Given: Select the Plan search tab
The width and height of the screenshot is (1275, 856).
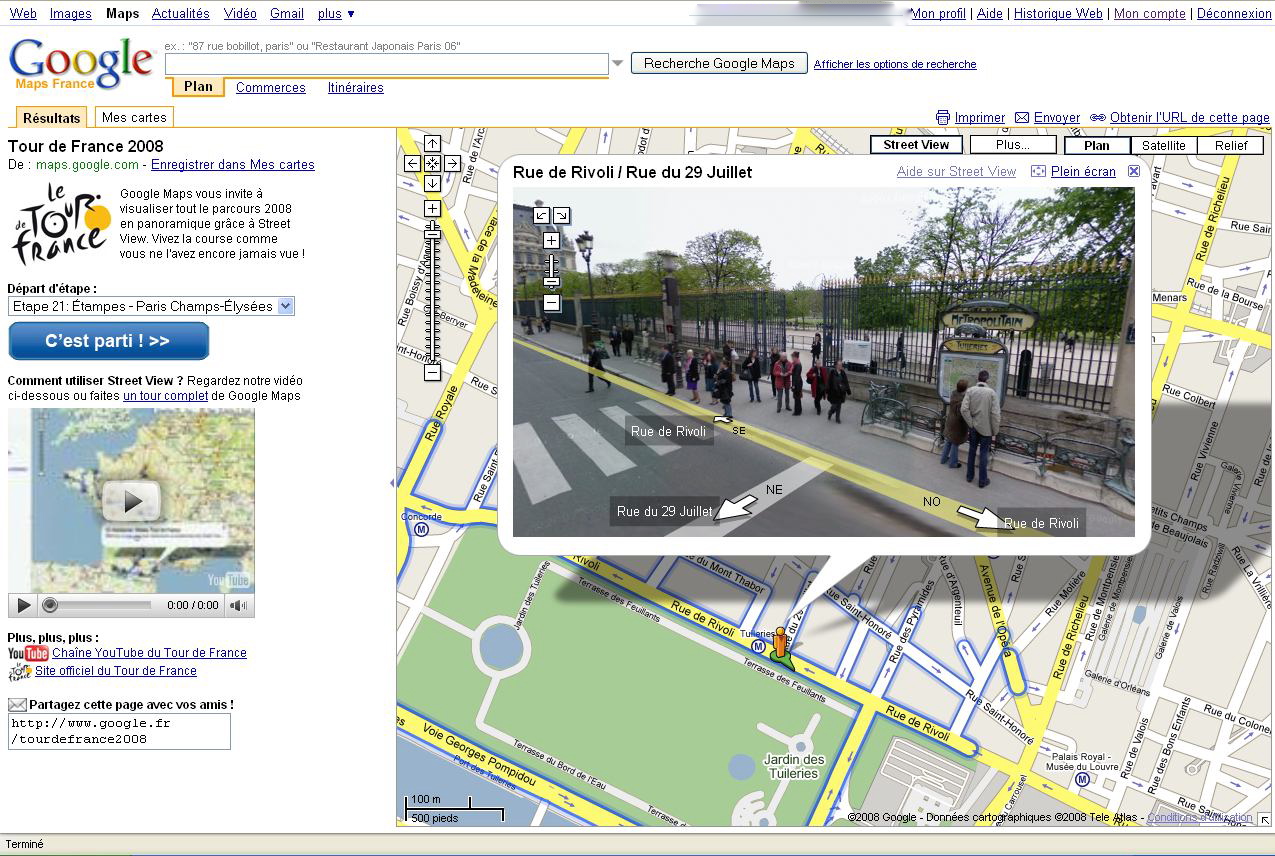Looking at the screenshot, I should [198, 87].
